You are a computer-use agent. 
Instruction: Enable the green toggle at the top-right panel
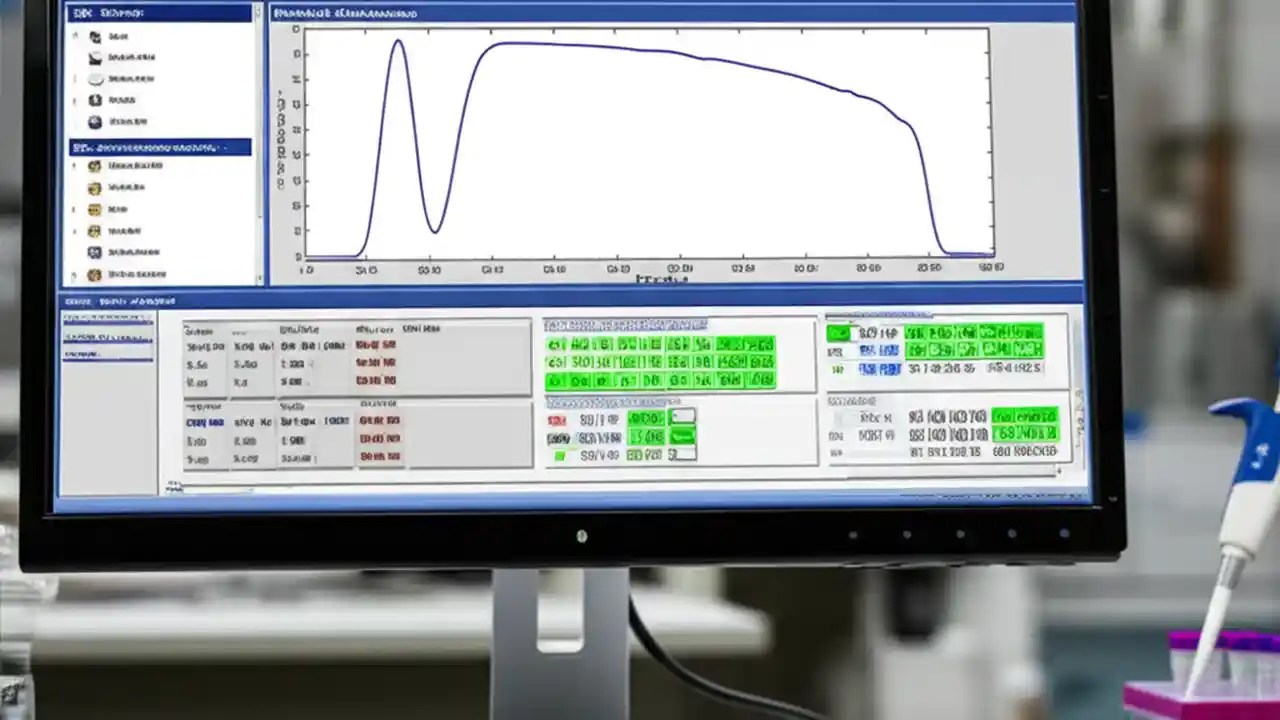click(x=840, y=332)
